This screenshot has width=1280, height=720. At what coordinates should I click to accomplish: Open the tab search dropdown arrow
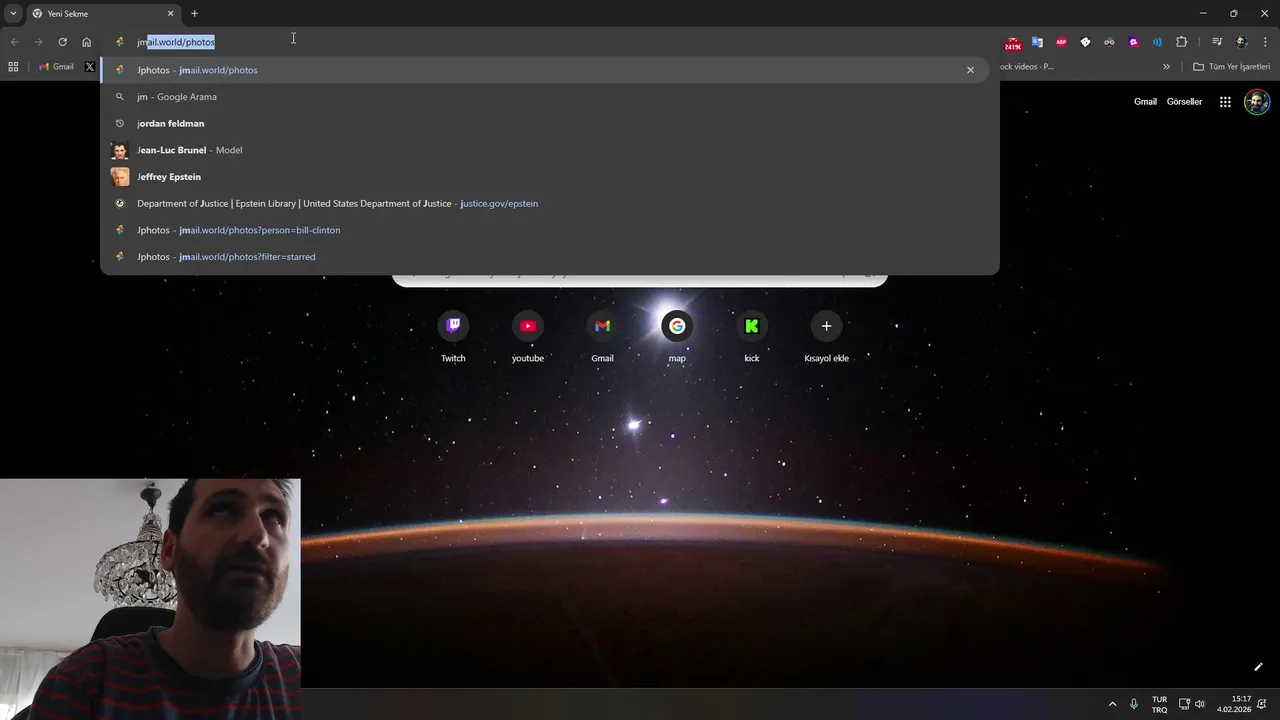pyautogui.click(x=13, y=14)
